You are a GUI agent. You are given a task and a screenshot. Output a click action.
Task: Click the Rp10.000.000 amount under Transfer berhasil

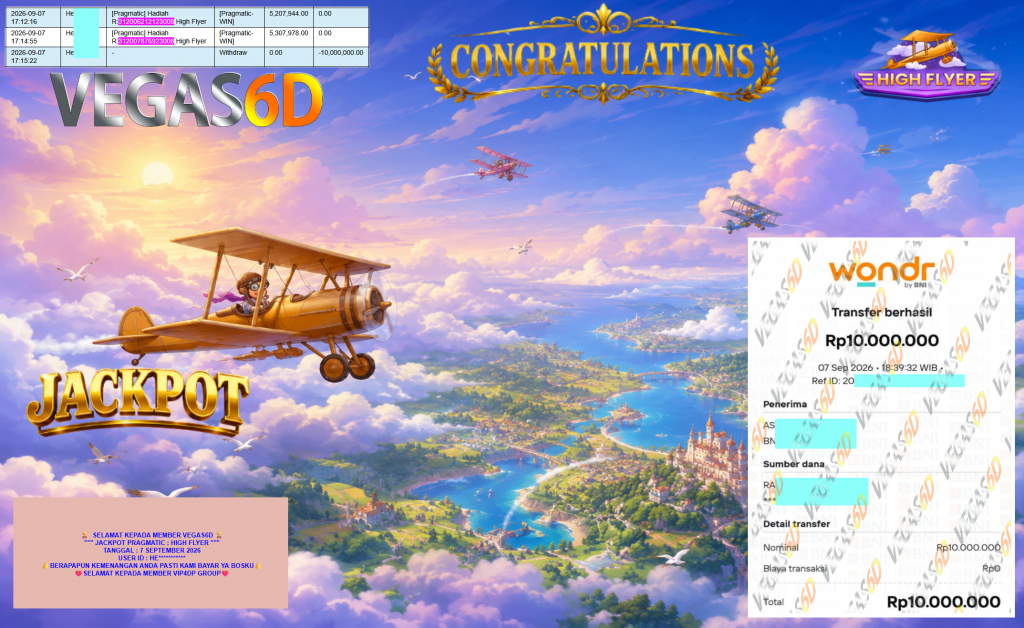pyautogui.click(x=882, y=341)
